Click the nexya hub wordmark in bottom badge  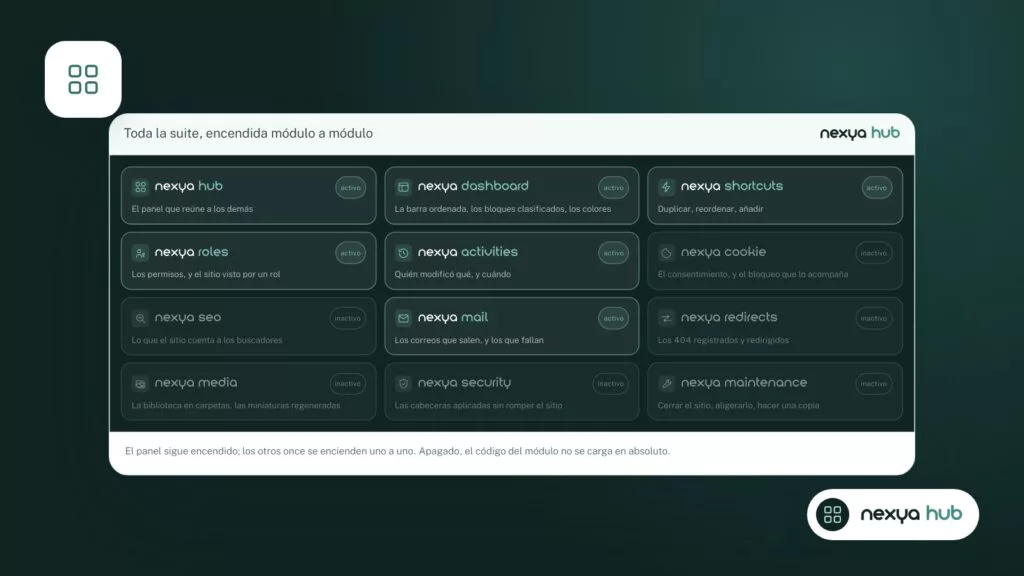[911, 514]
